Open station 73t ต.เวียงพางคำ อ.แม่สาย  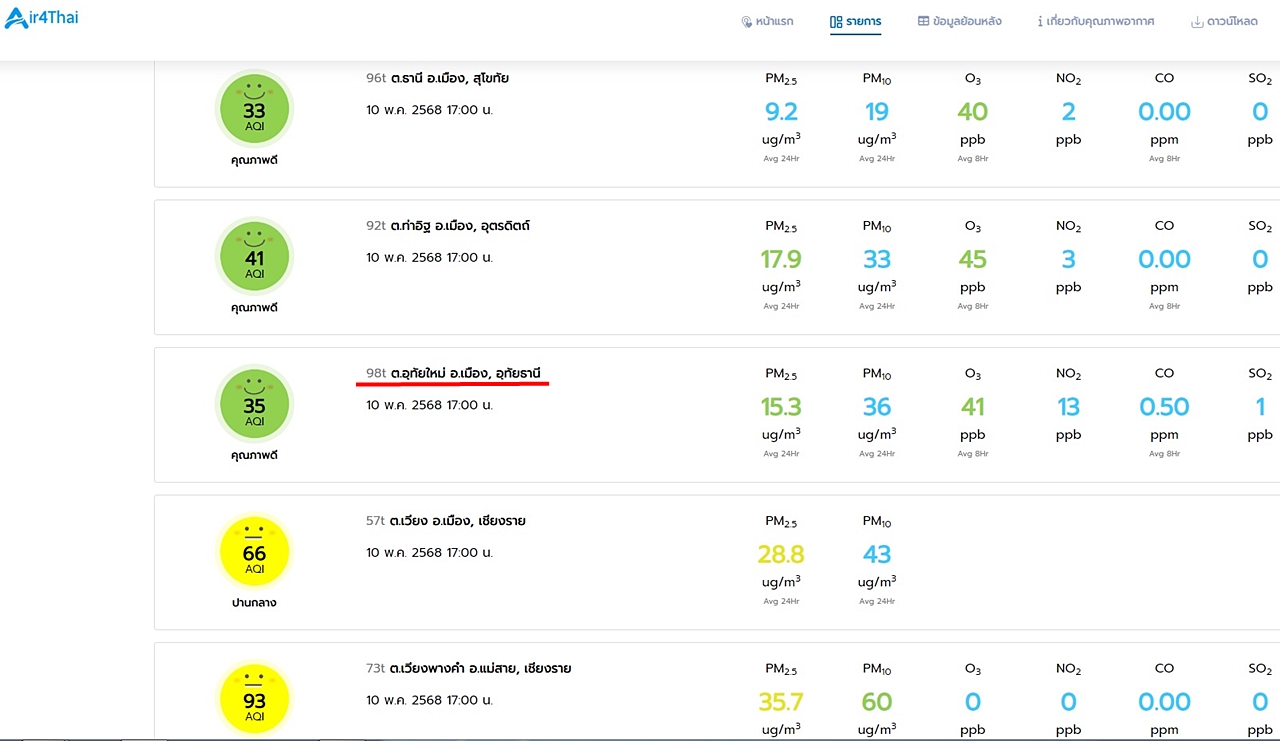click(469, 668)
